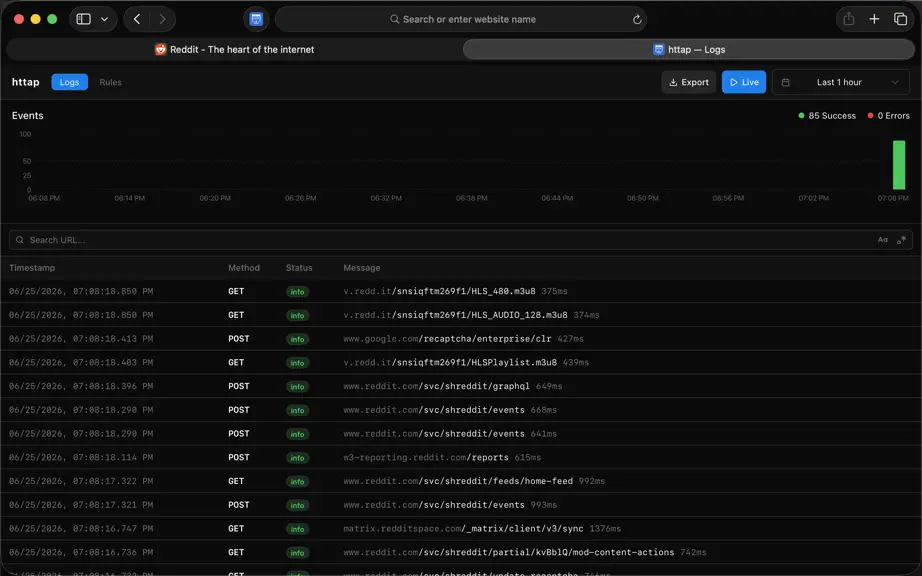Go back with the back arrow
922x576 pixels.
tap(137, 19)
